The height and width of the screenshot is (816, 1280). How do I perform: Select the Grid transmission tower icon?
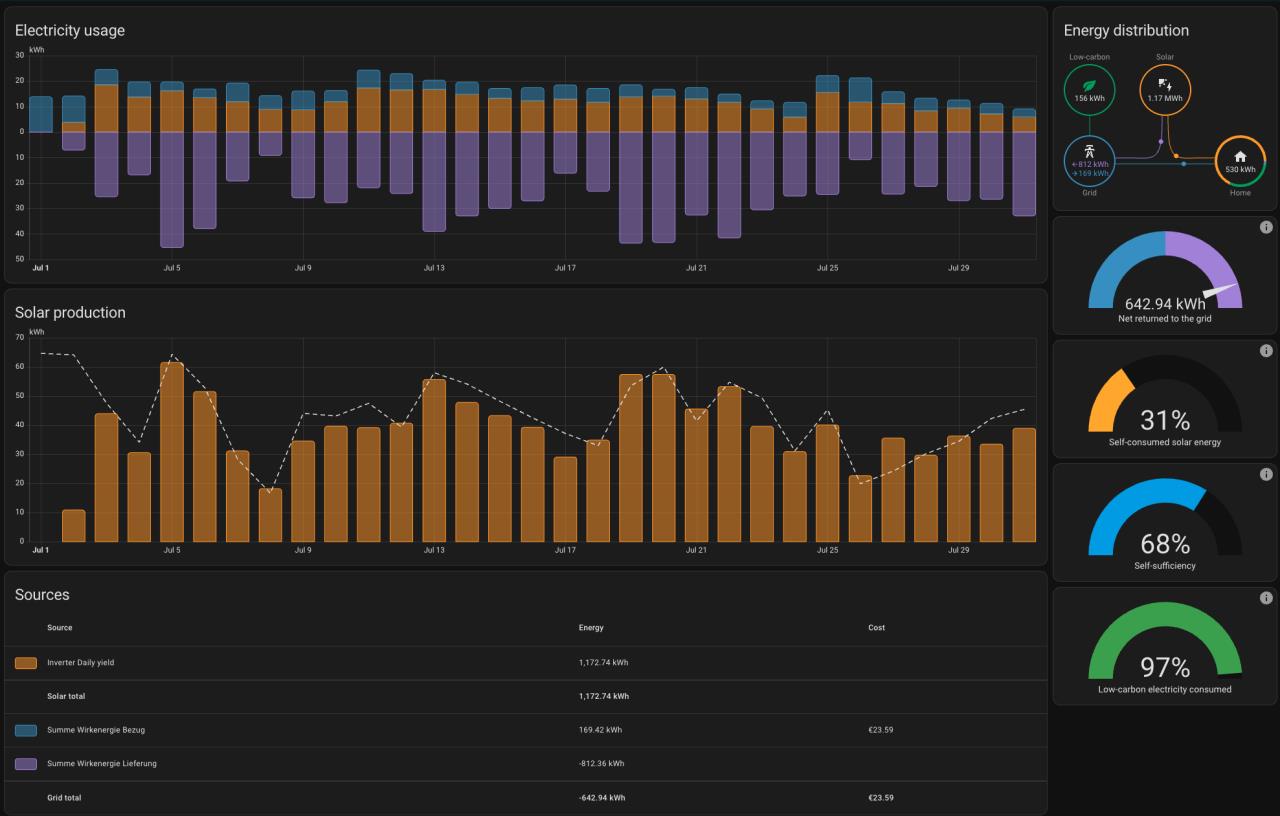click(1089, 151)
